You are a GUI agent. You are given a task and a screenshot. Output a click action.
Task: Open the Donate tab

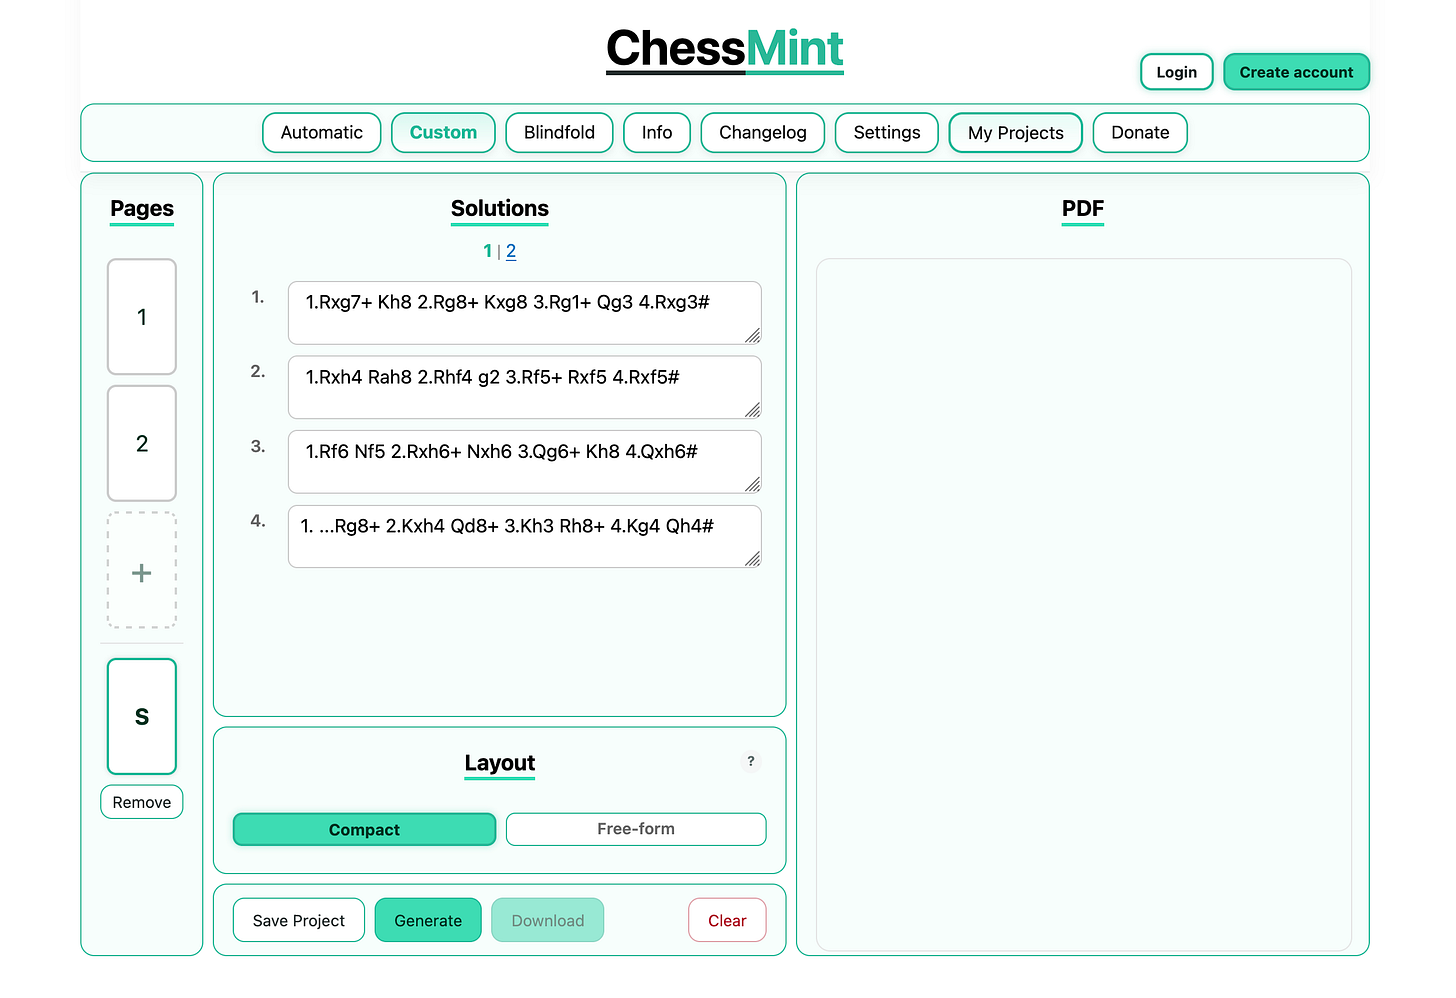click(1140, 132)
